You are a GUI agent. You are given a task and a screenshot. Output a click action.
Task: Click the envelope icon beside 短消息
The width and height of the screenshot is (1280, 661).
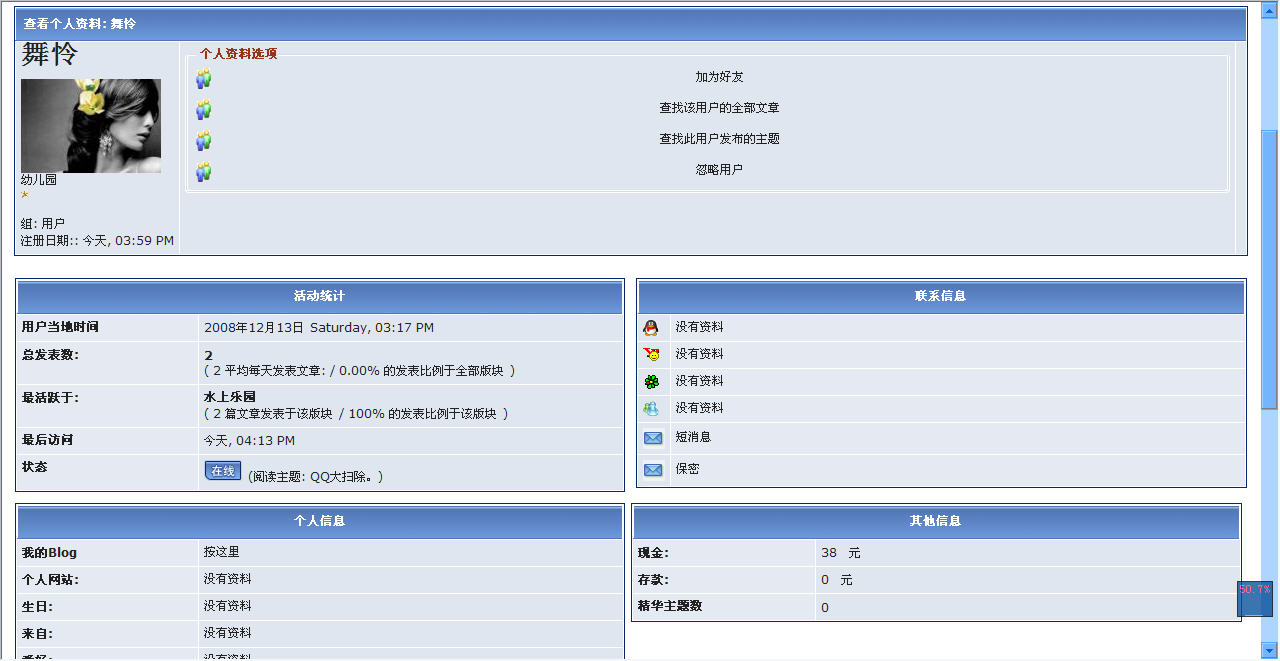coord(653,438)
